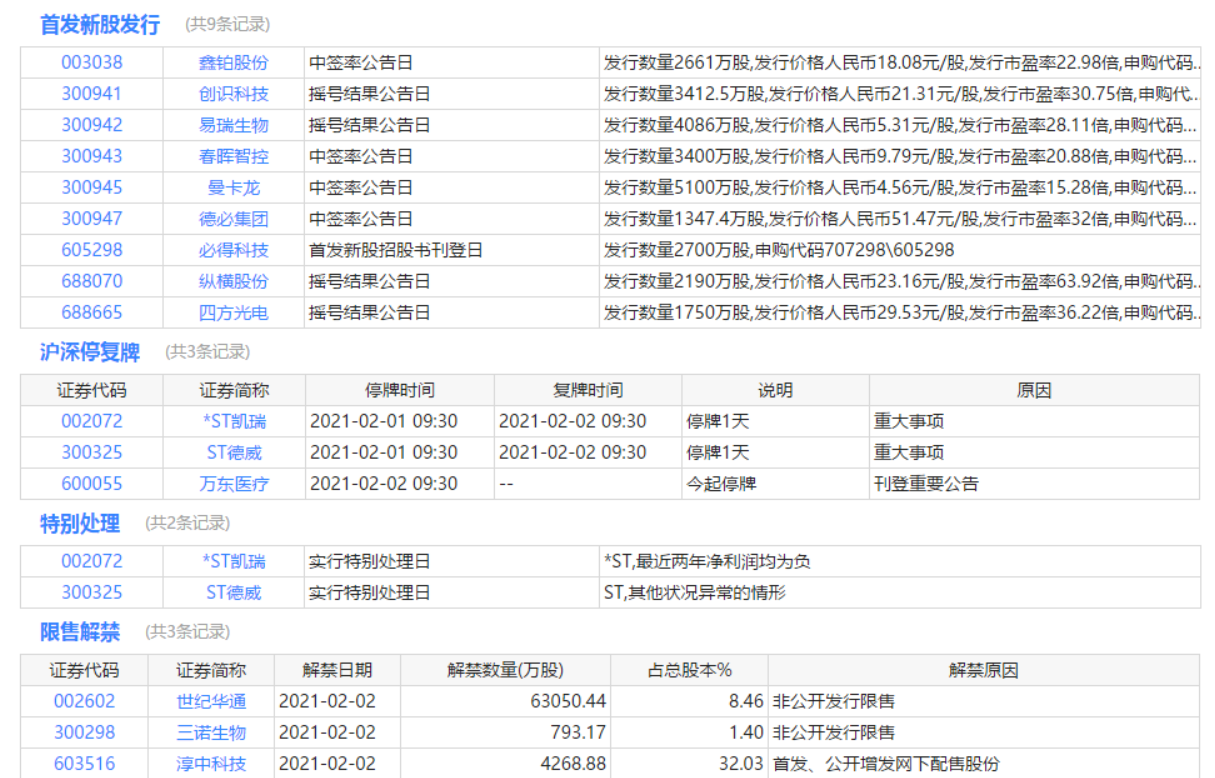Click stock code 600055
The height and width of the screenshot is (778, 1215).
(x=92, y=484)
